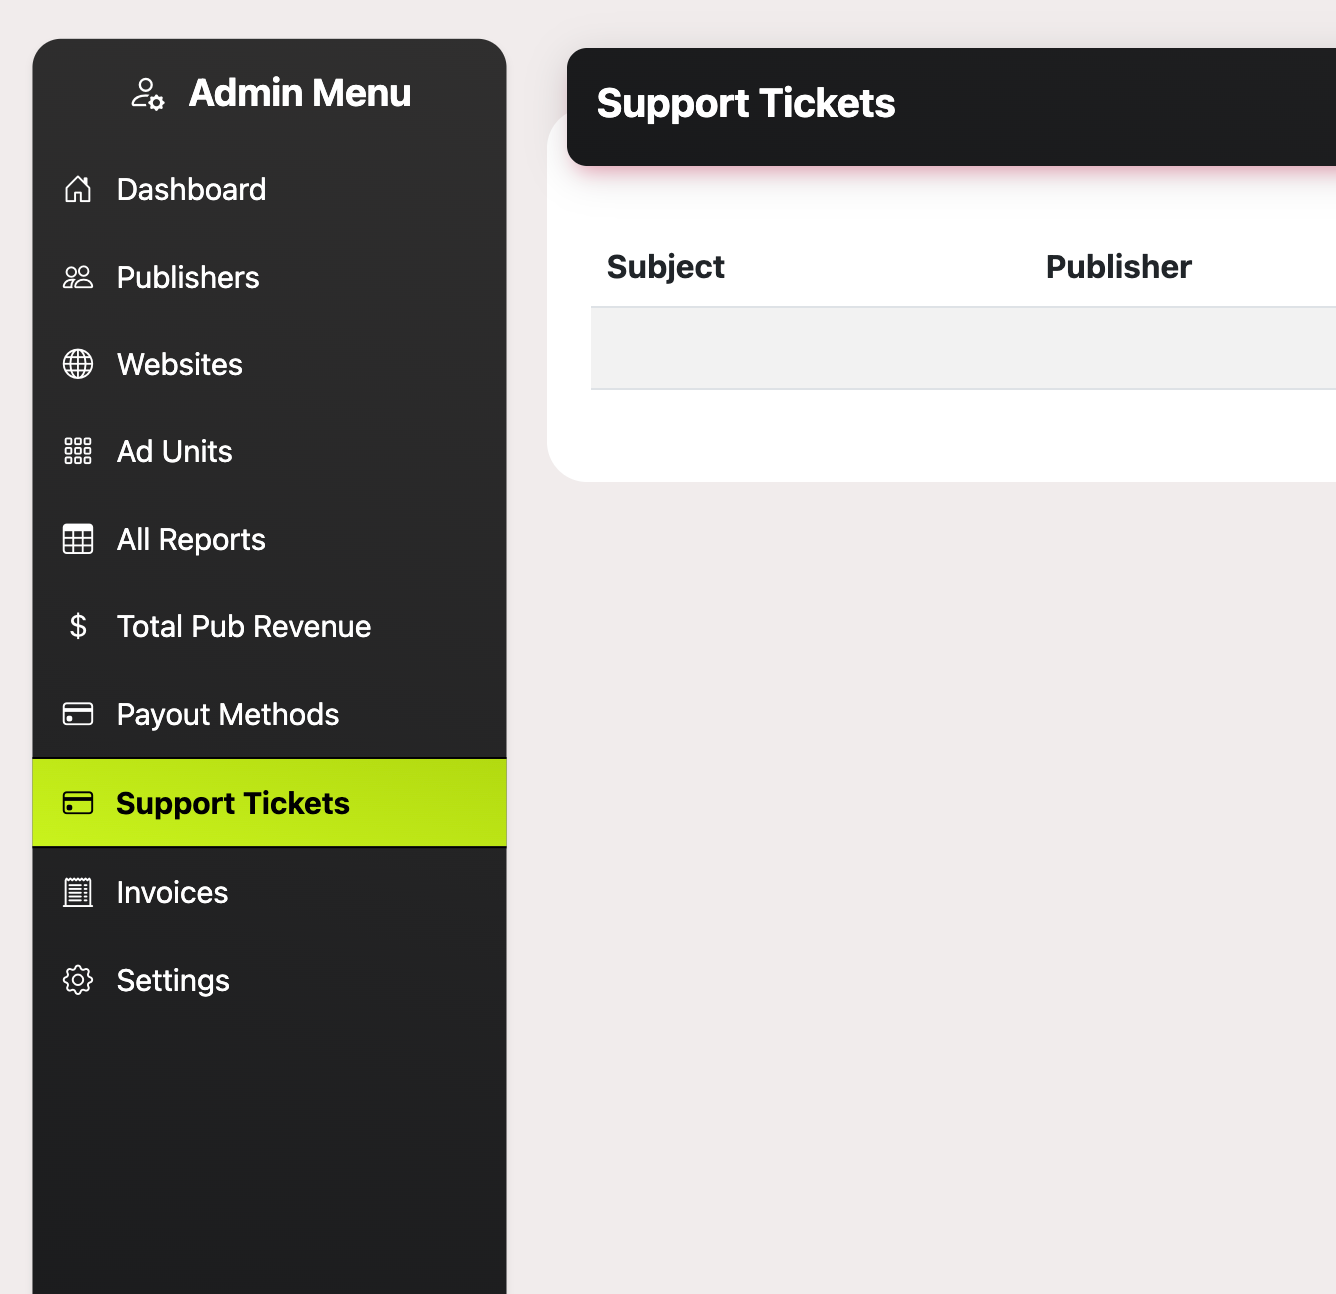Click the Admin Menu user-gear icon
Viewport: 1336px width, 1294px height.
pos(148,94)
